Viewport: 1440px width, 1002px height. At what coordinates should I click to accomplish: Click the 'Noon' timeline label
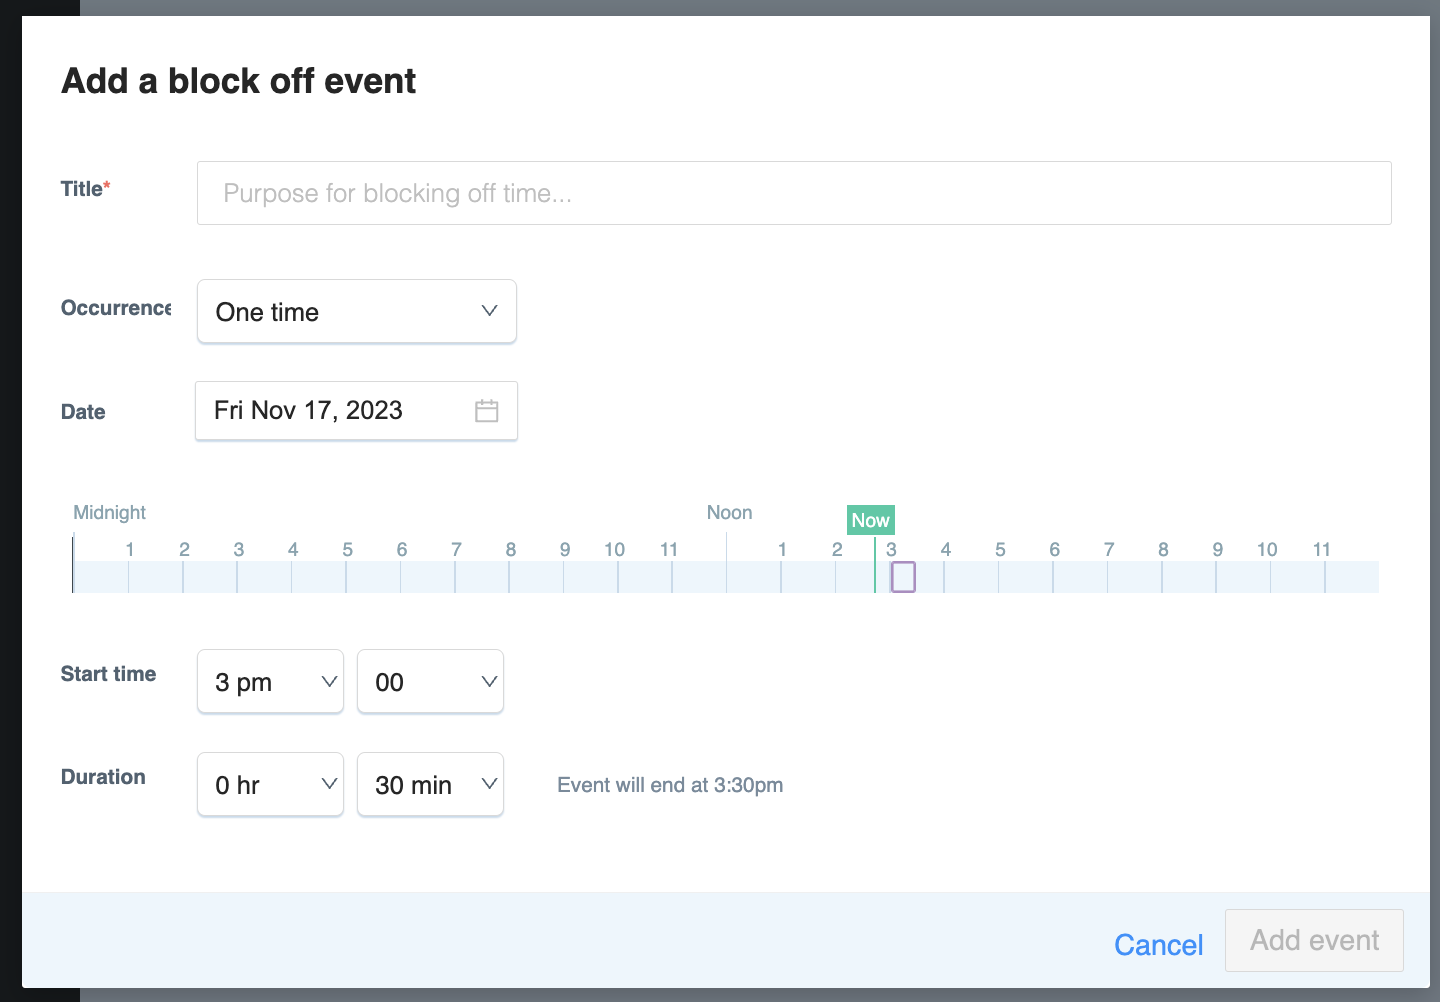pyautogui.click(x=729, y=512)
